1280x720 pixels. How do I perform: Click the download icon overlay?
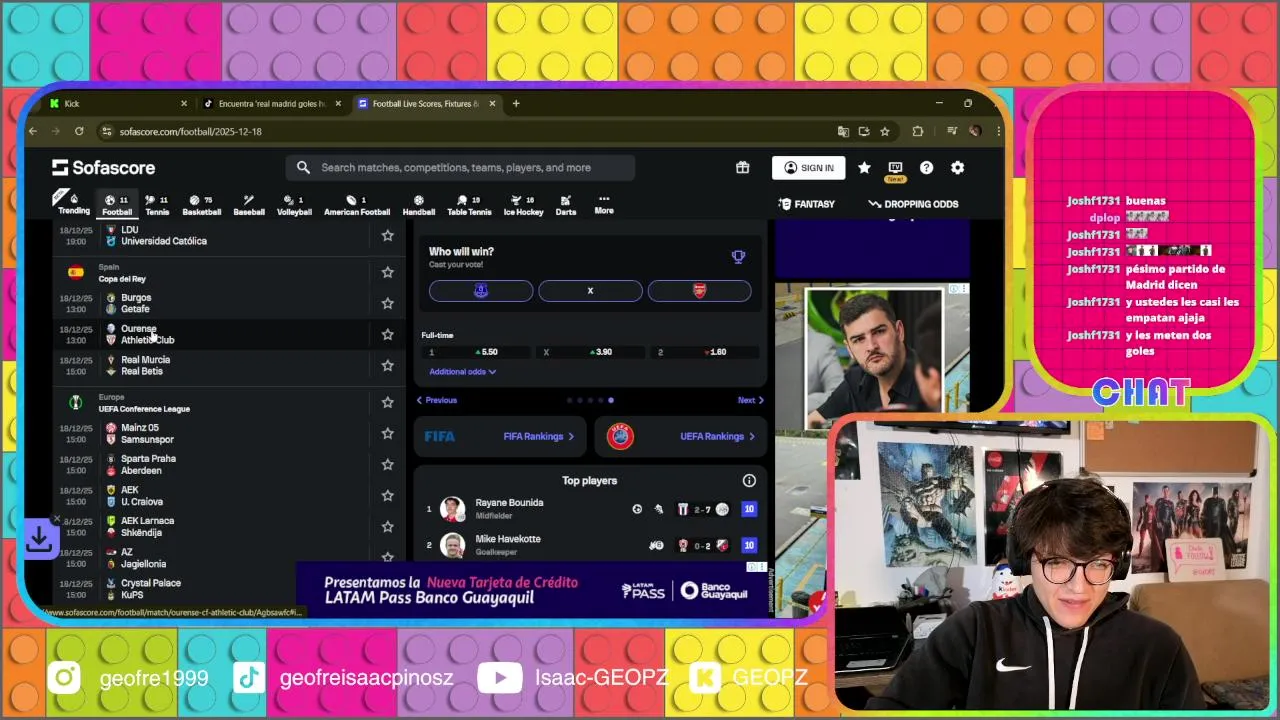pyautogui.click(x=40, y=540)
